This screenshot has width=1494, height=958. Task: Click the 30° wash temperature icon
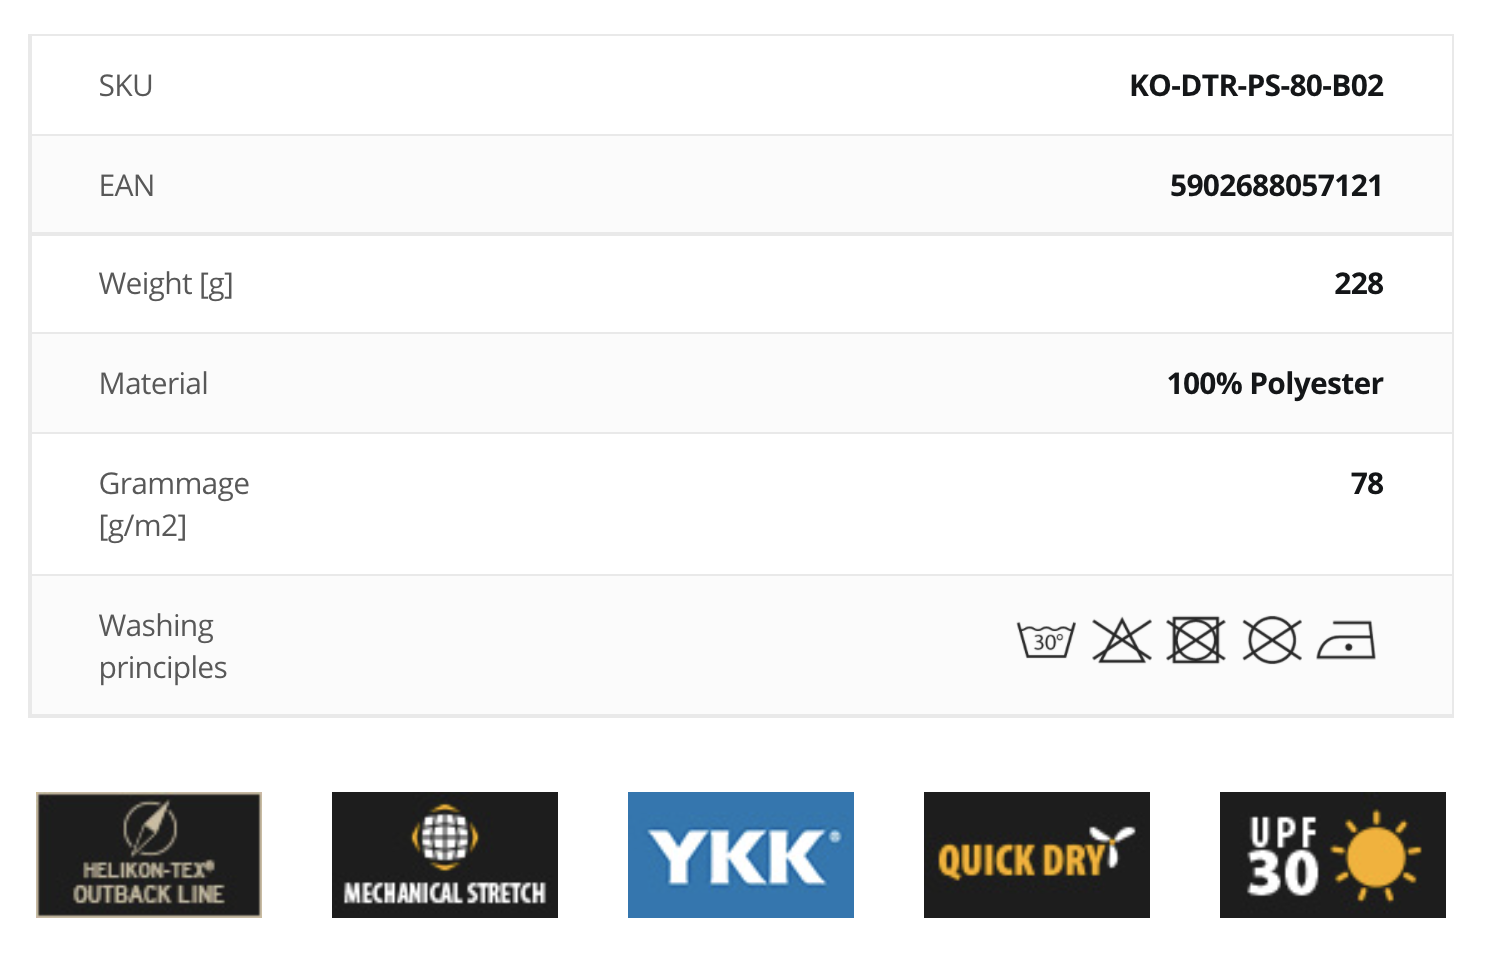coord(1046,640)
